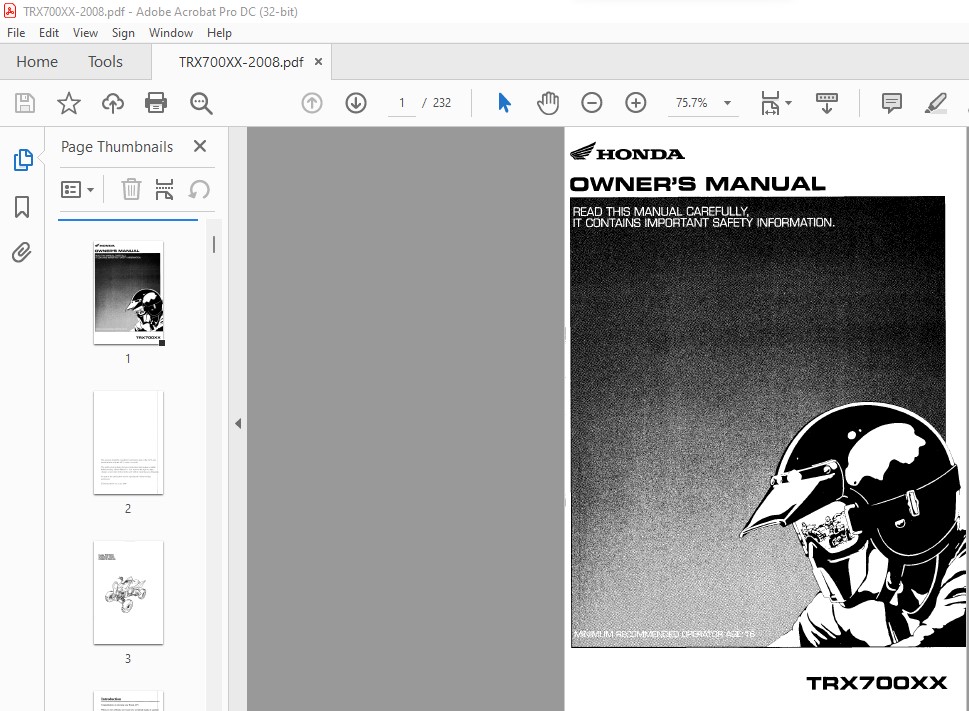Image resolution: width=969 pixels, height=711 pixels.
Task: Add a comment with speech bubble icon
Action: pos(891,103)
